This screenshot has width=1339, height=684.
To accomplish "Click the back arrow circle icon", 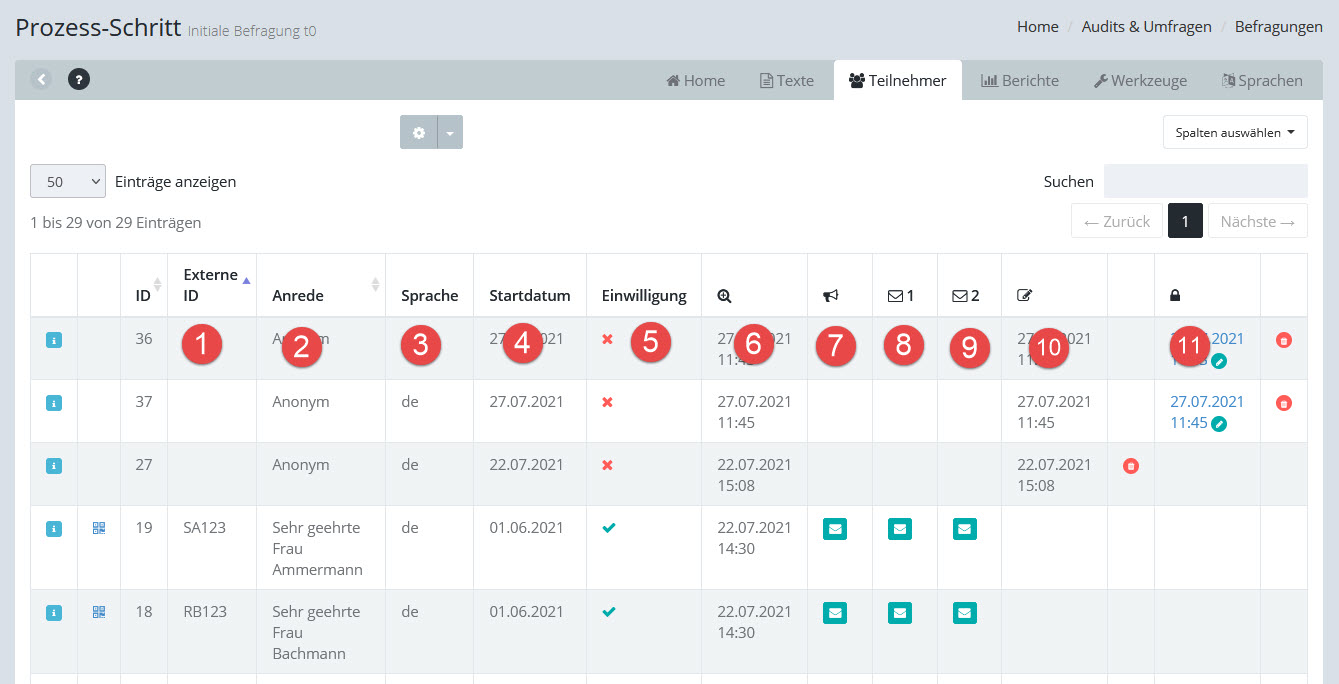I will coord(40,79).
